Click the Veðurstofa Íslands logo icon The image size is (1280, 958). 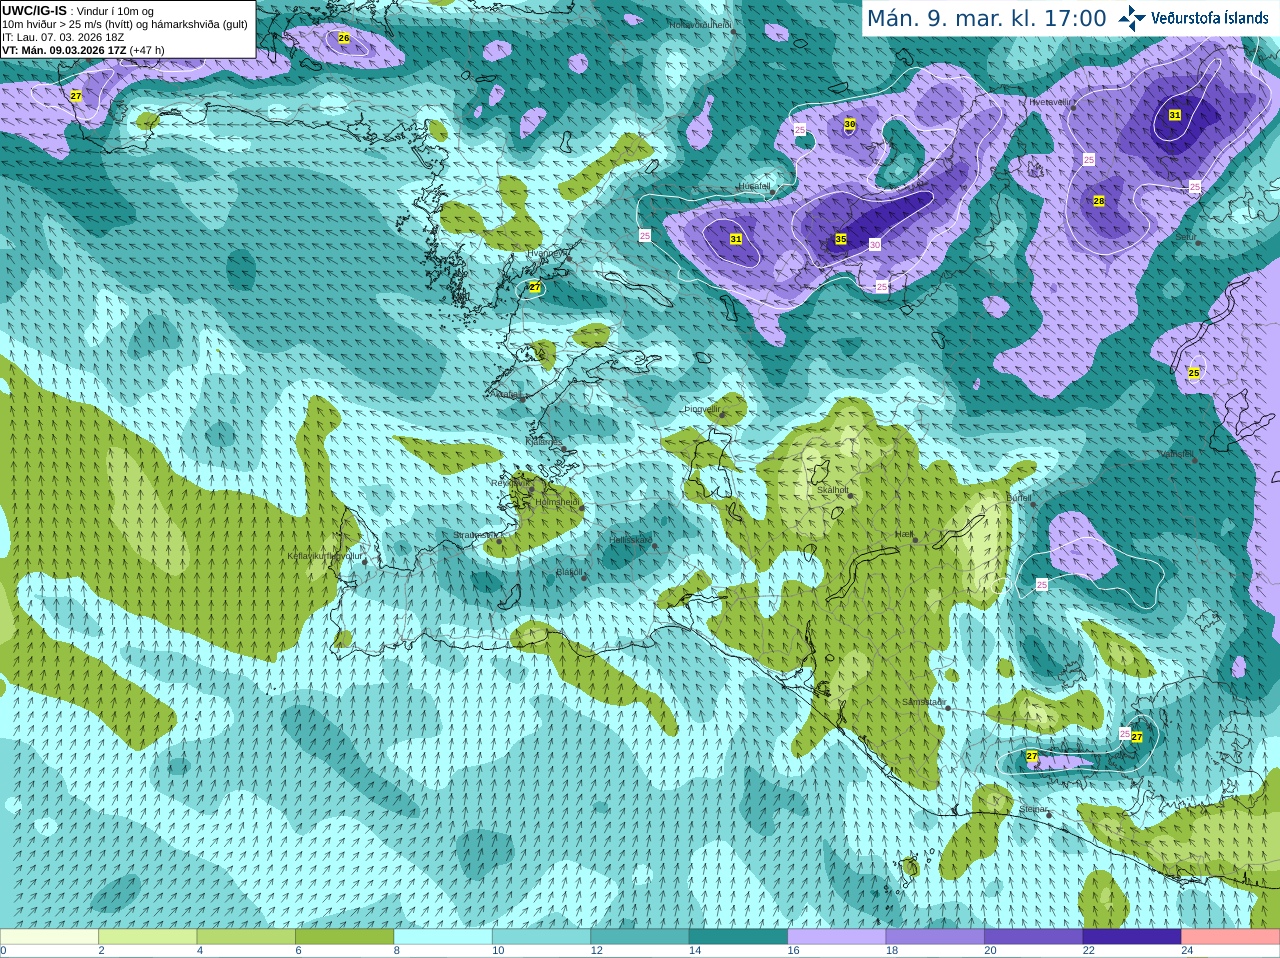pyautogui.click(x=1132, y=18)
